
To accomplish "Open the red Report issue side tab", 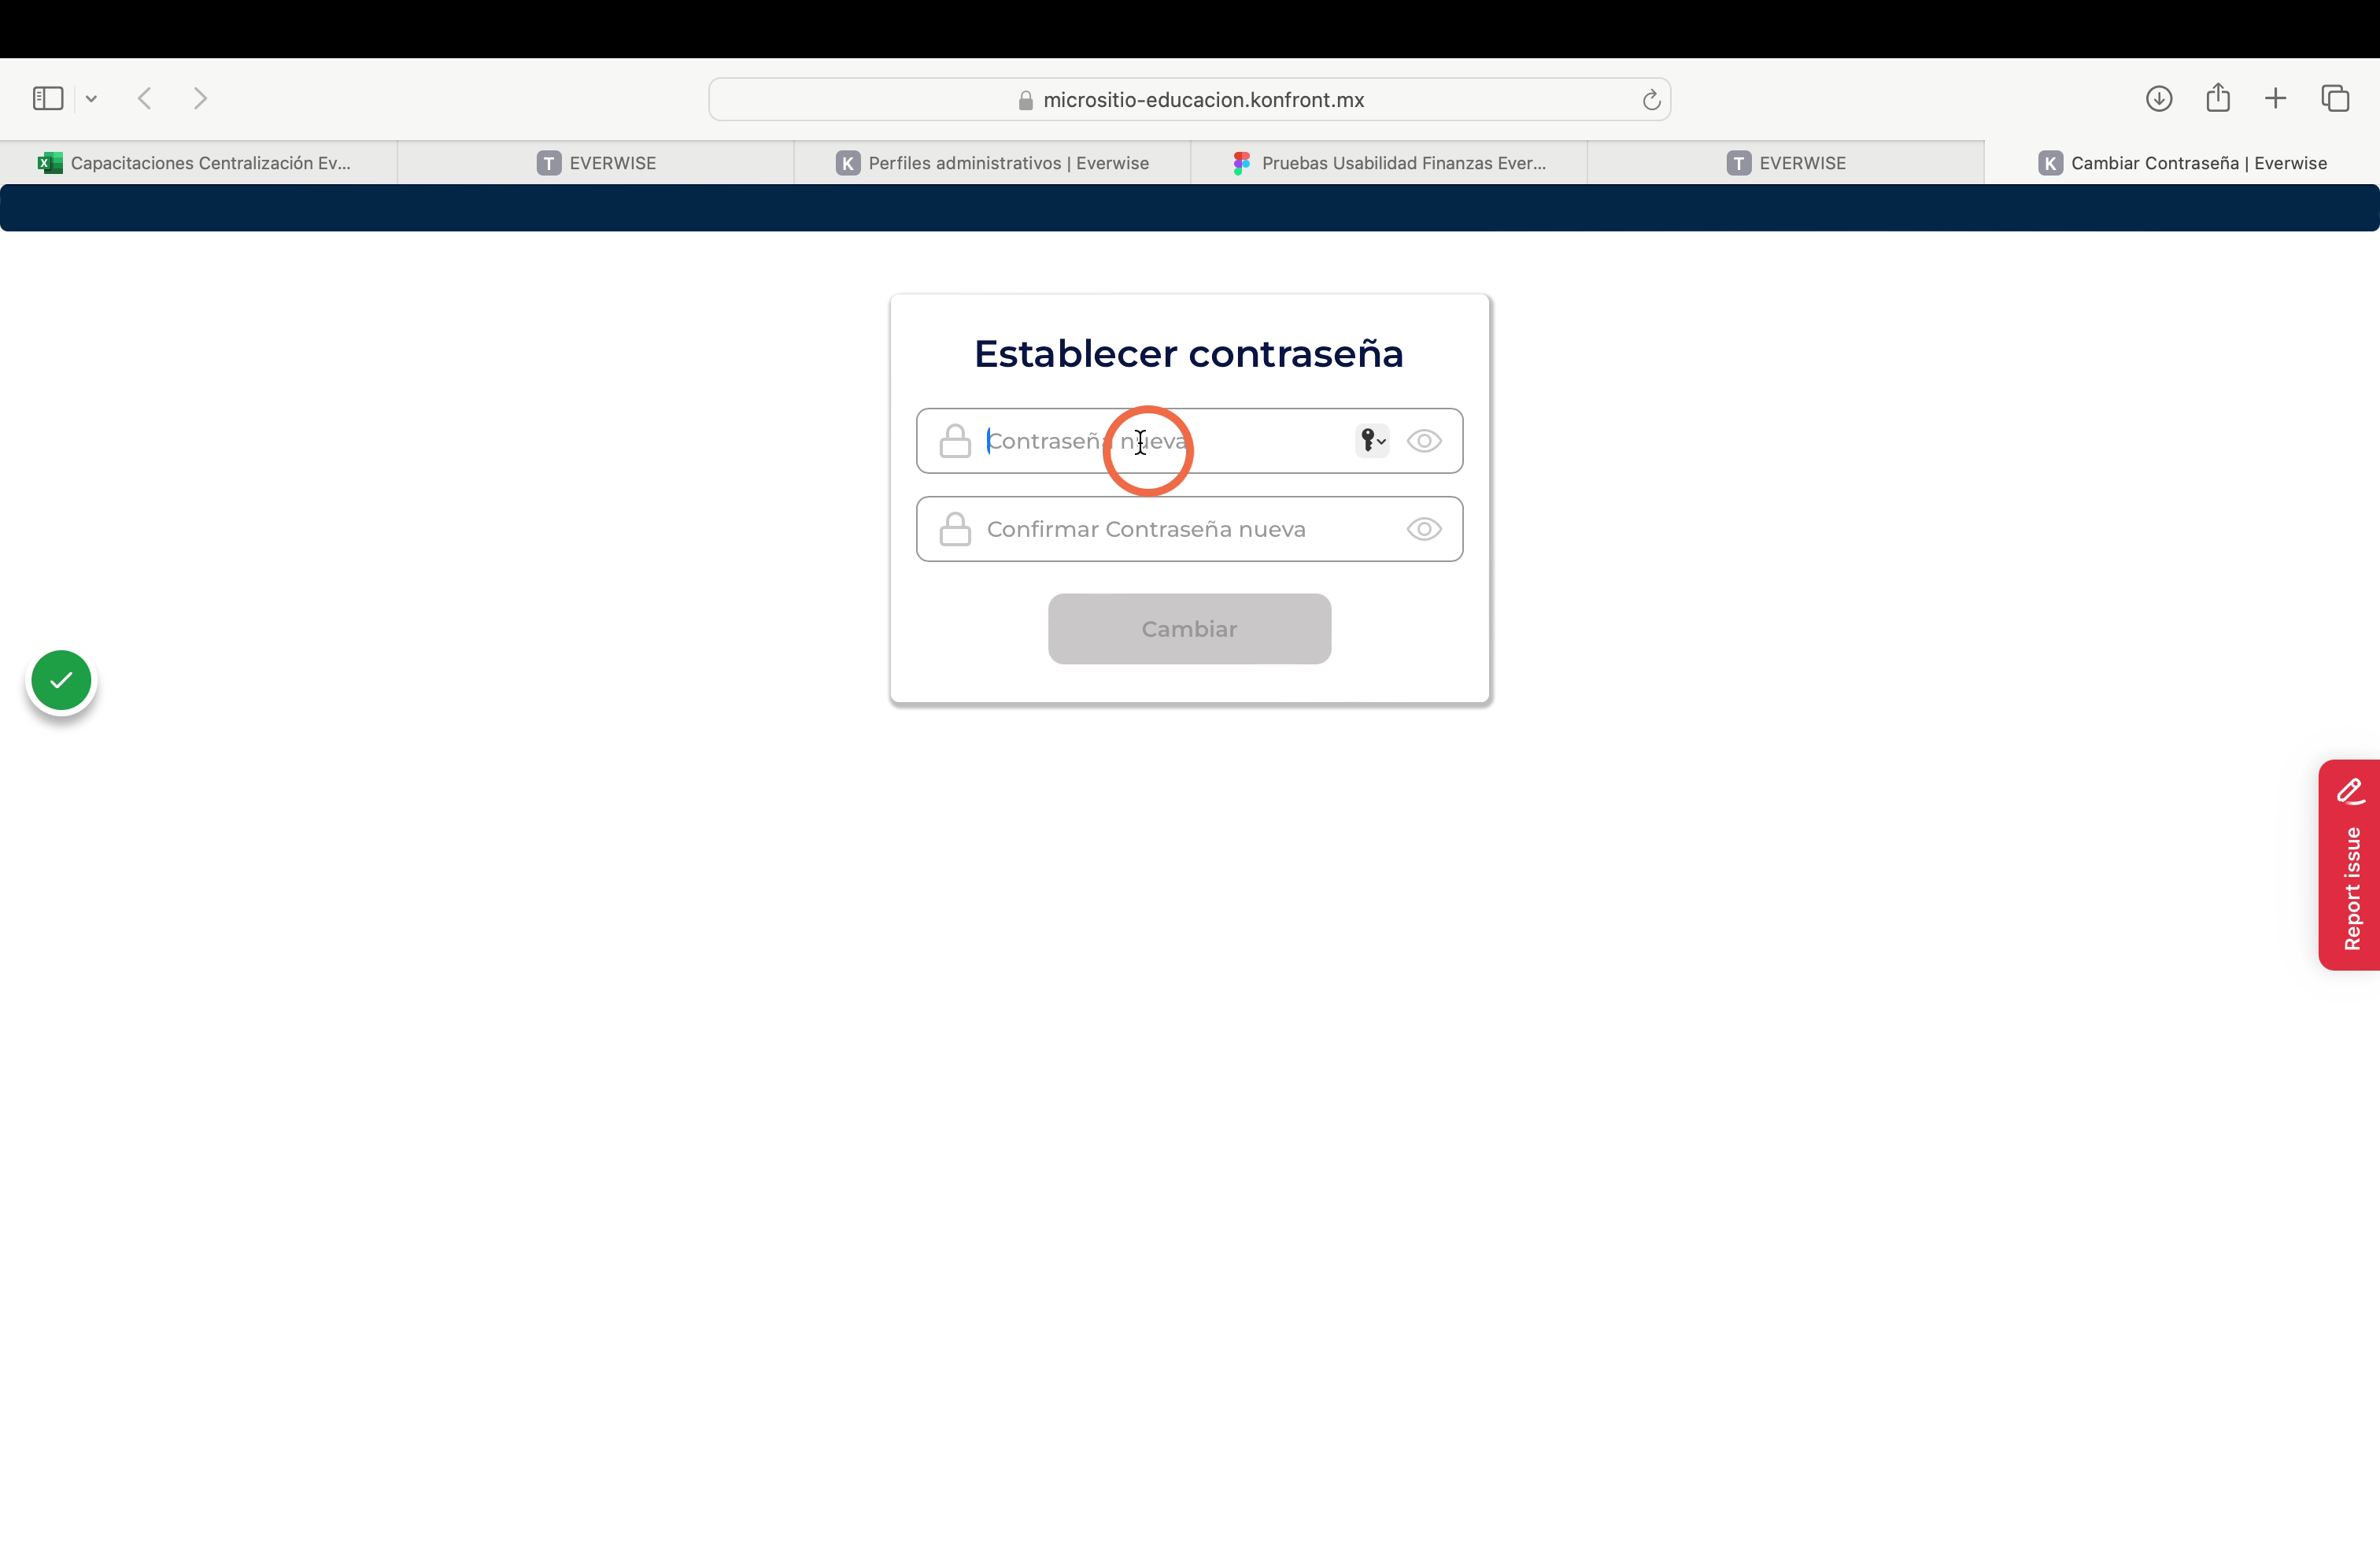I will coord(2349,864).
